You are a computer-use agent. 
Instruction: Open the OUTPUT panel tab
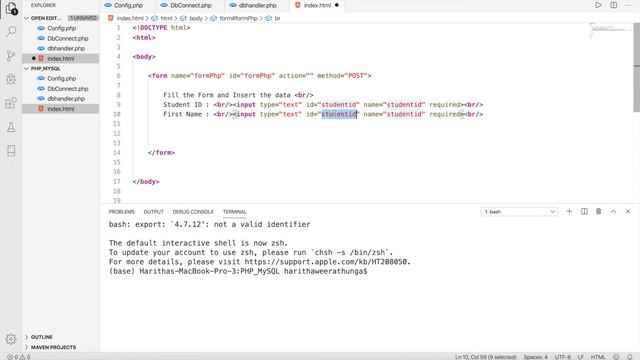point(153,212)
